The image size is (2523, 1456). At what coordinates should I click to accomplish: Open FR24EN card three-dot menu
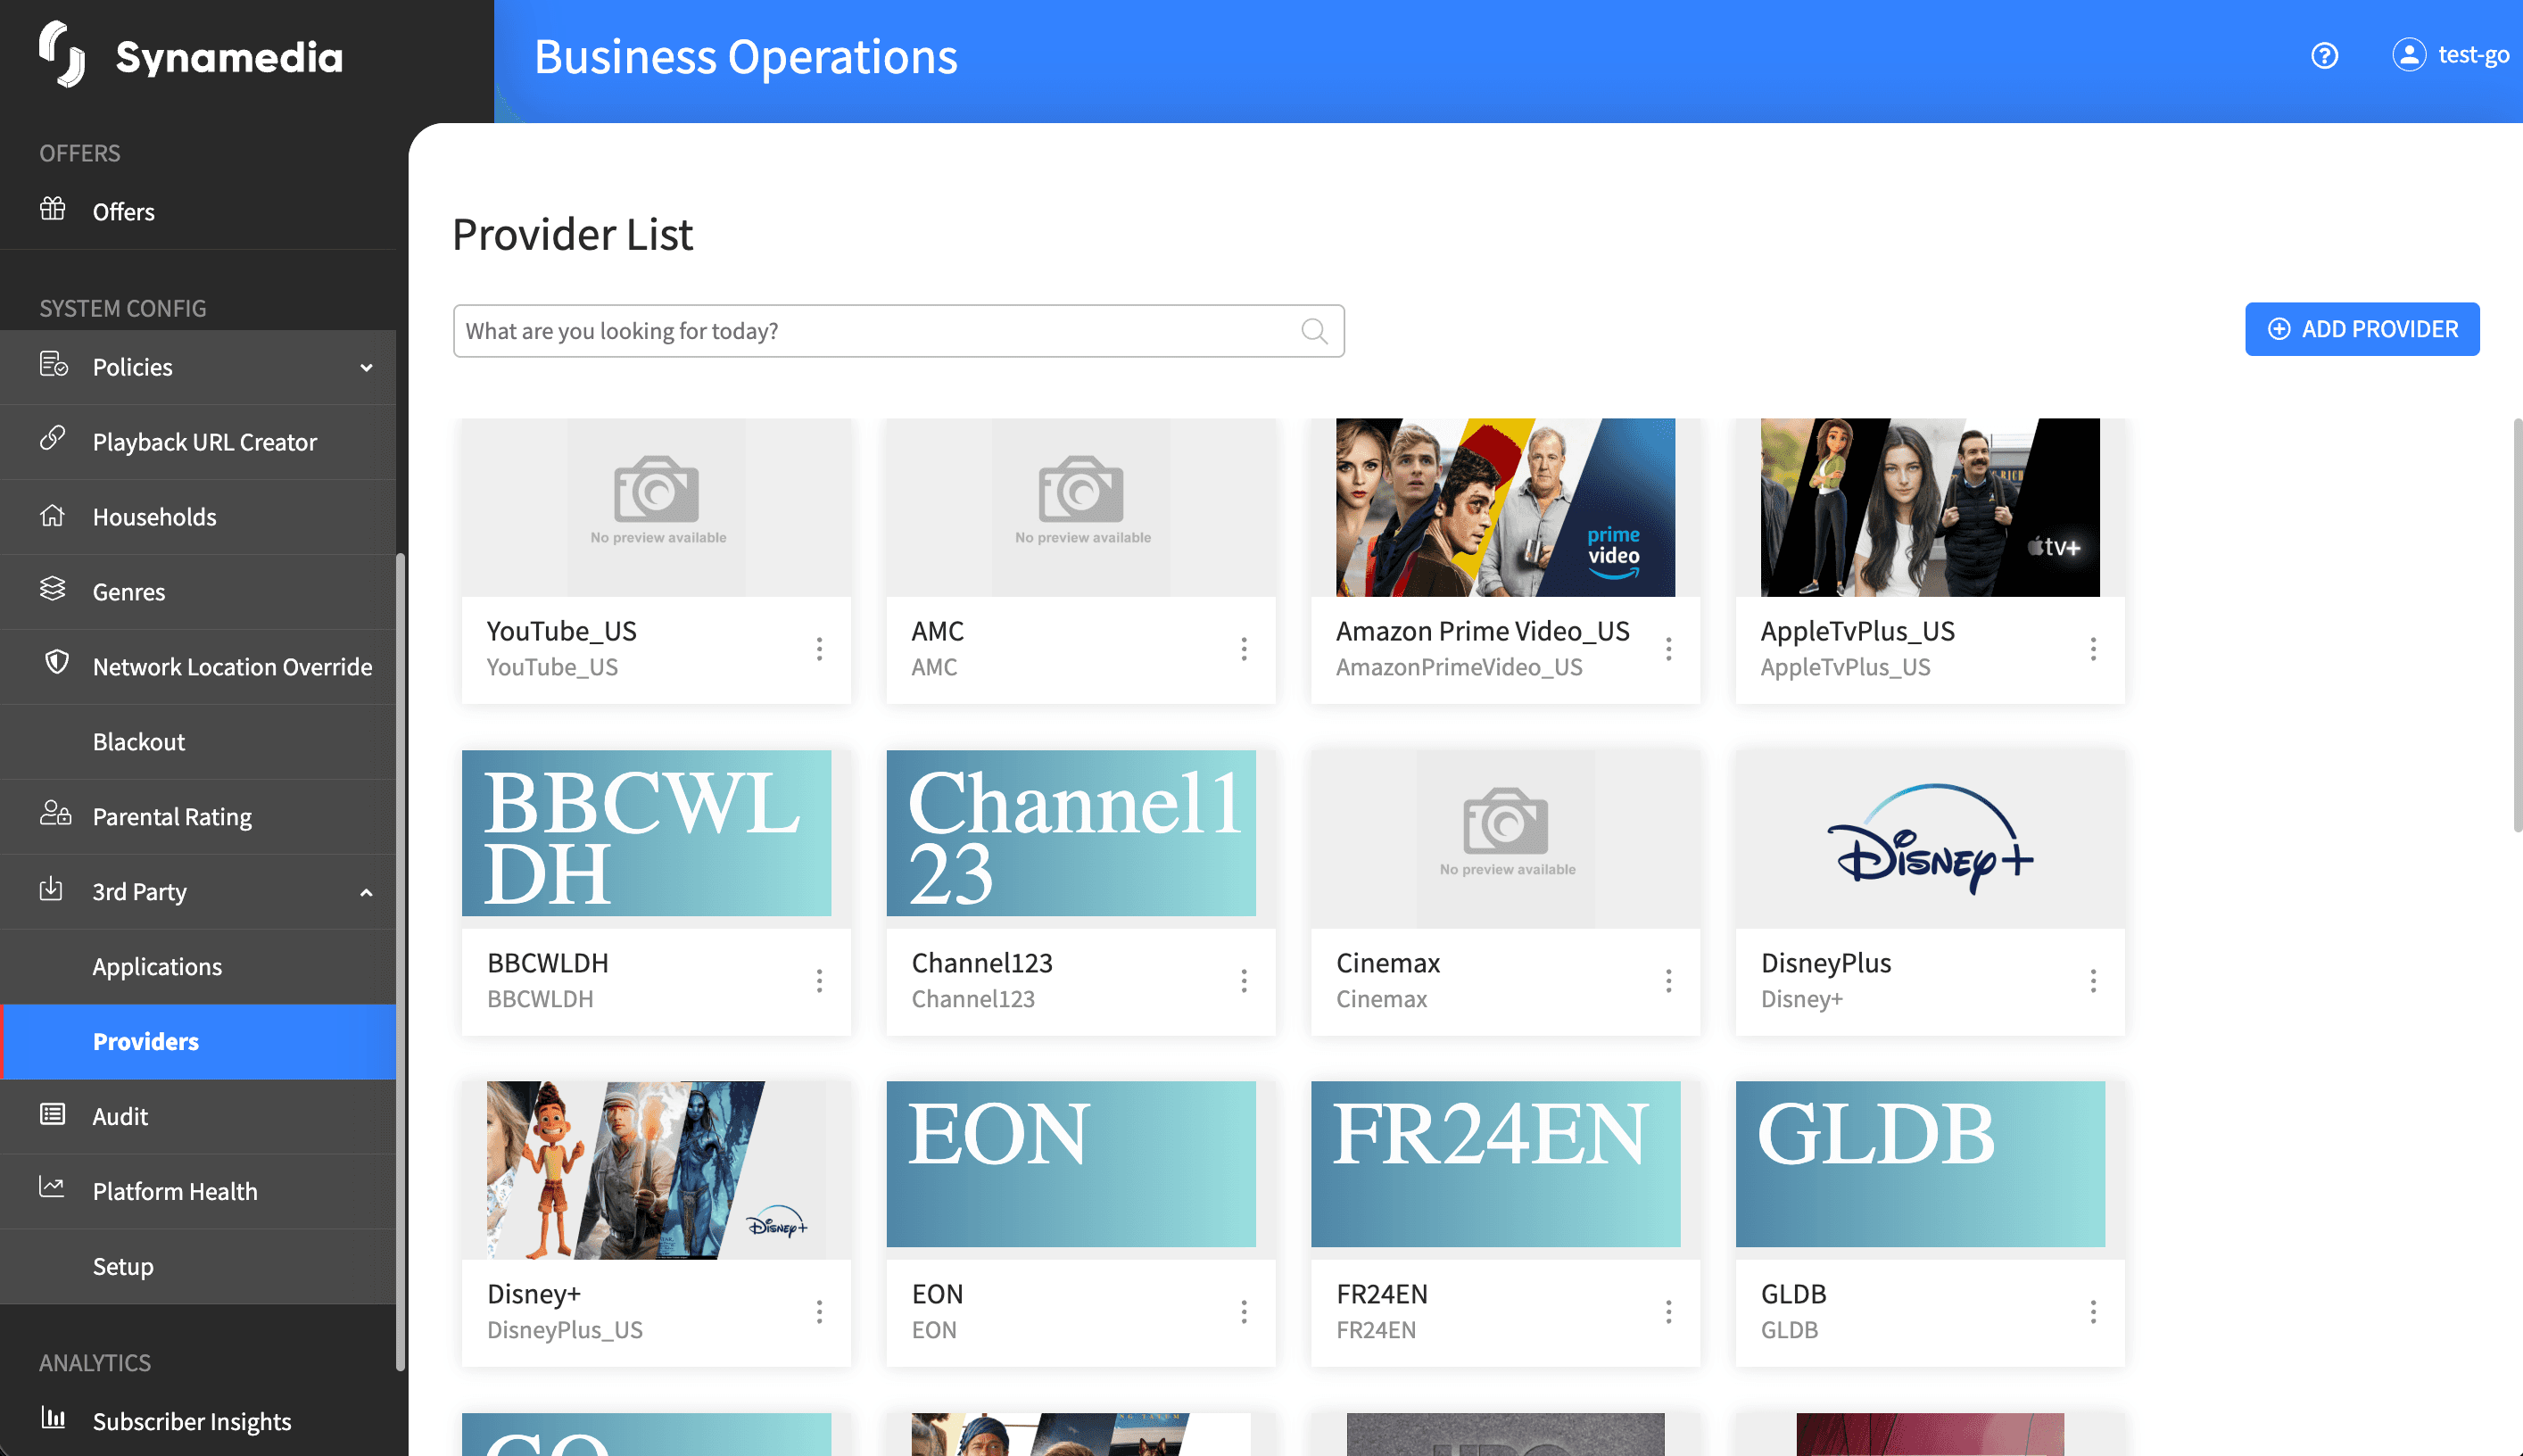pos(1668,1312)
